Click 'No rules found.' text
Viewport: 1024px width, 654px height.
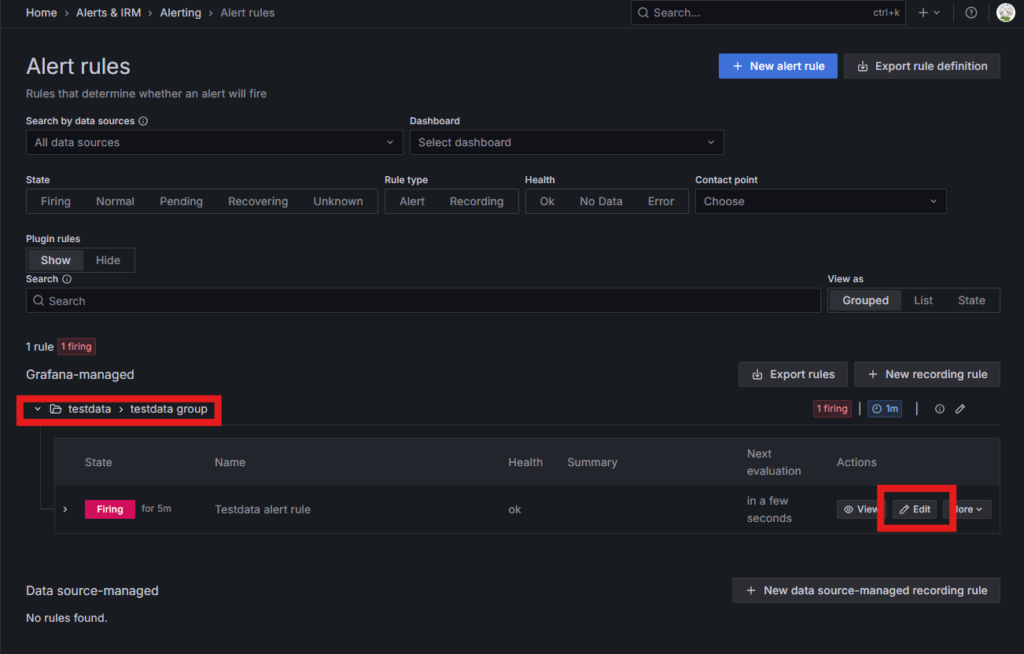click(67, 618)
